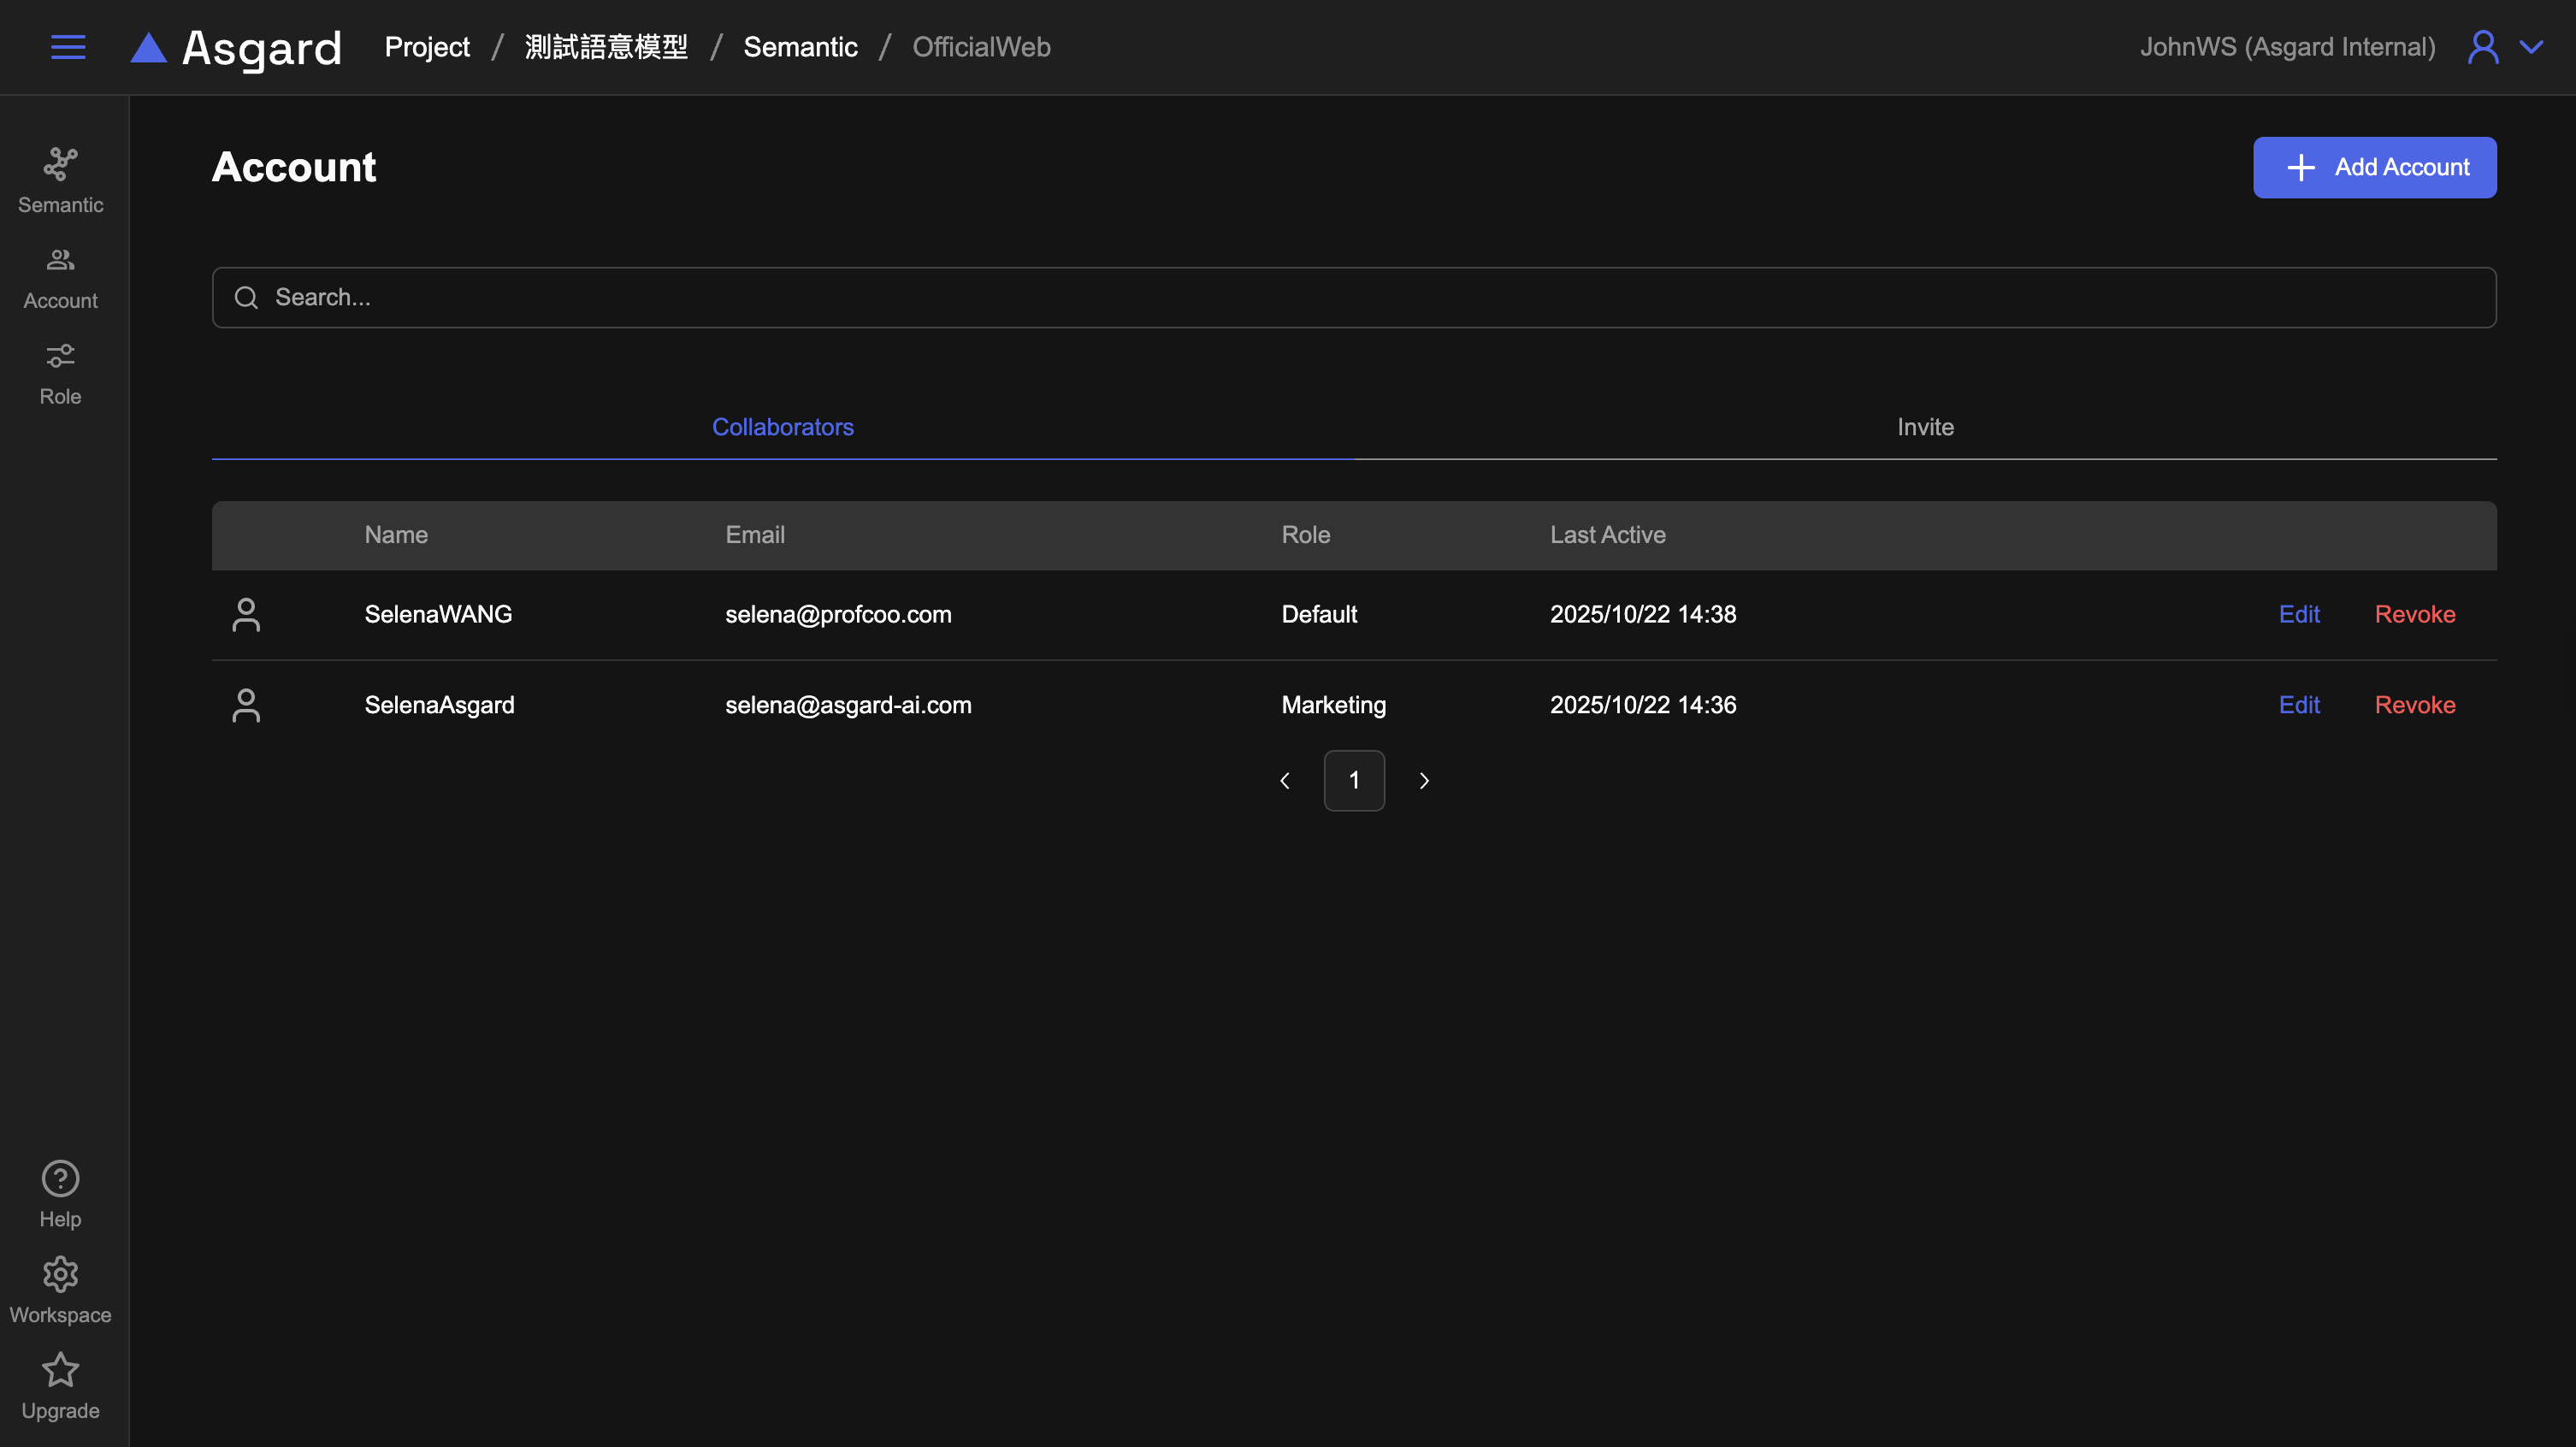This screenshot has width=2576, height=1447.
Task: Go to previous page arrow
Action: pyautogui.click(x=1285, y=780)
